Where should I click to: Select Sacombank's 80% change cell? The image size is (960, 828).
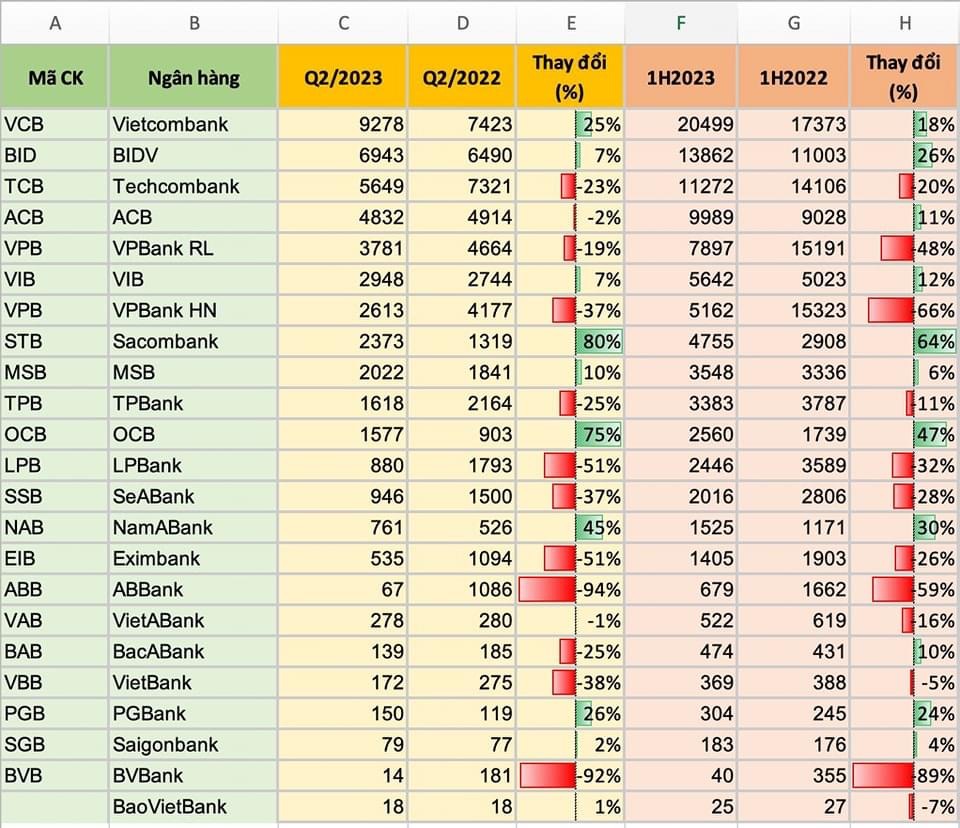(570, 341)
